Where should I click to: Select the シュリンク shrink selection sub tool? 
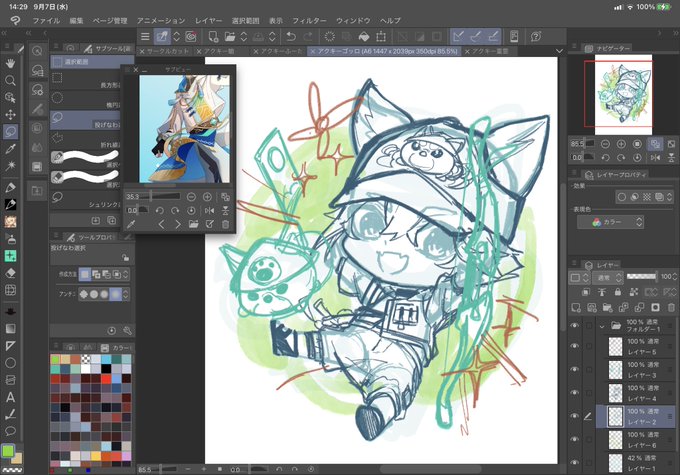point(86,200)
